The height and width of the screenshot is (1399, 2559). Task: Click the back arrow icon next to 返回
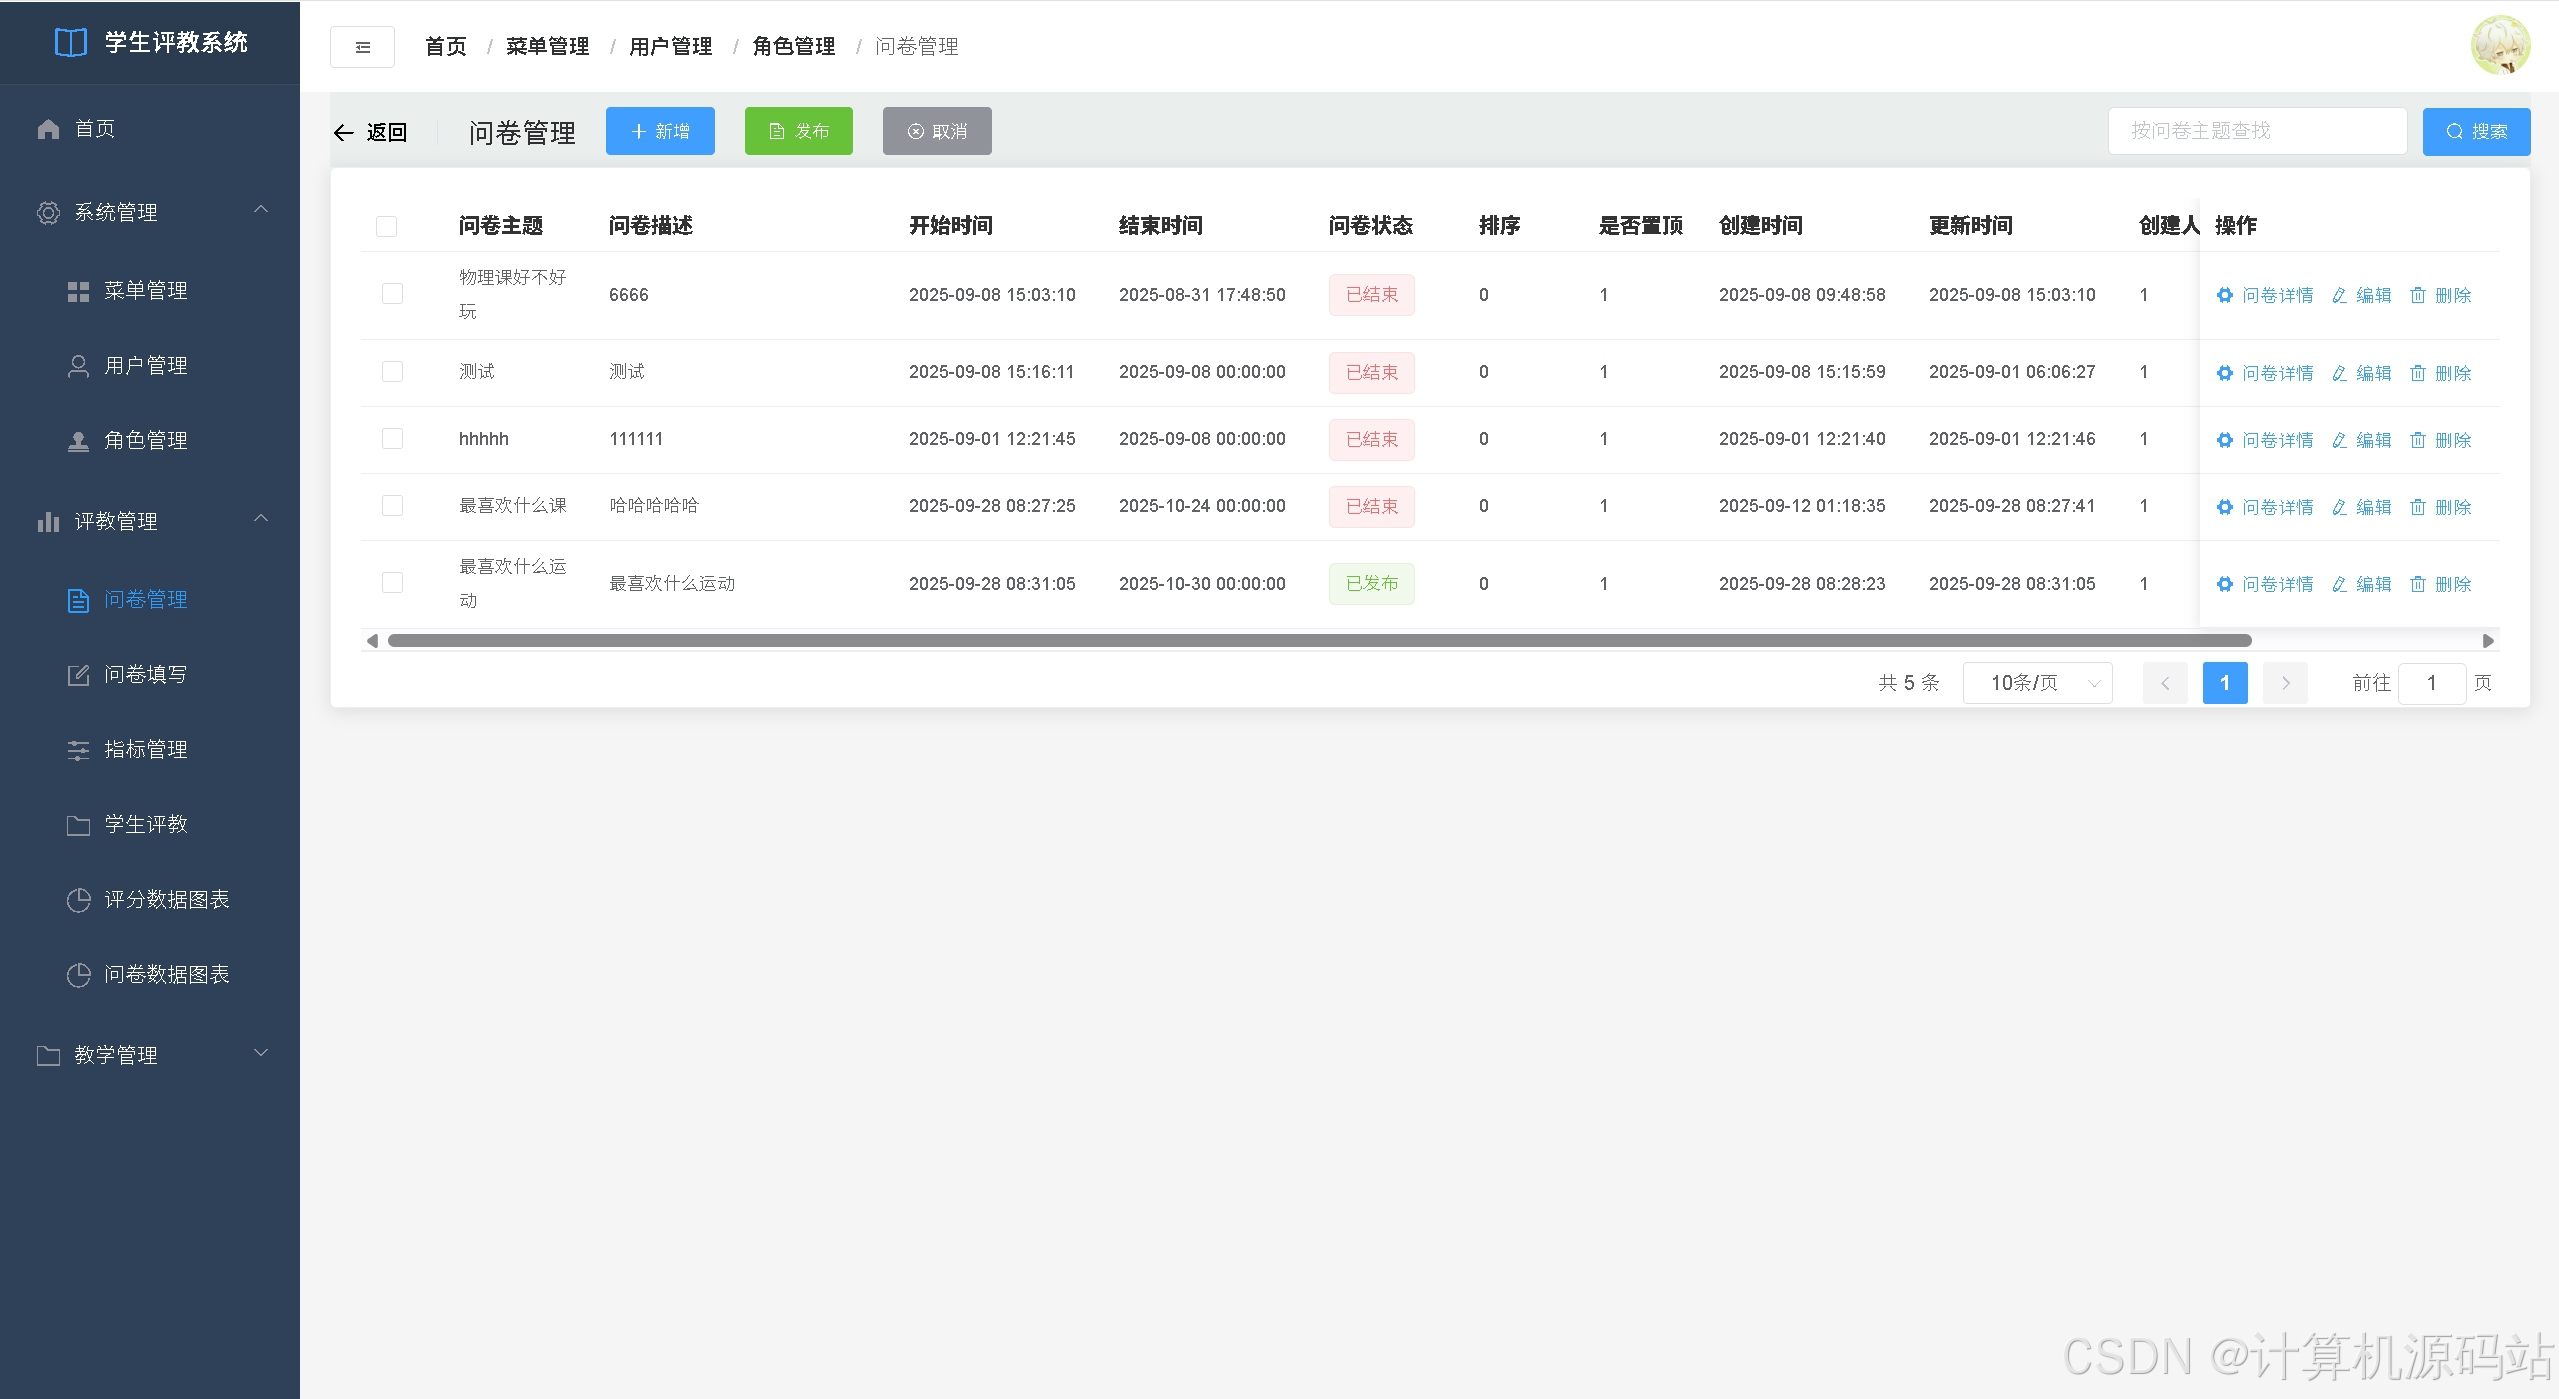344,132
